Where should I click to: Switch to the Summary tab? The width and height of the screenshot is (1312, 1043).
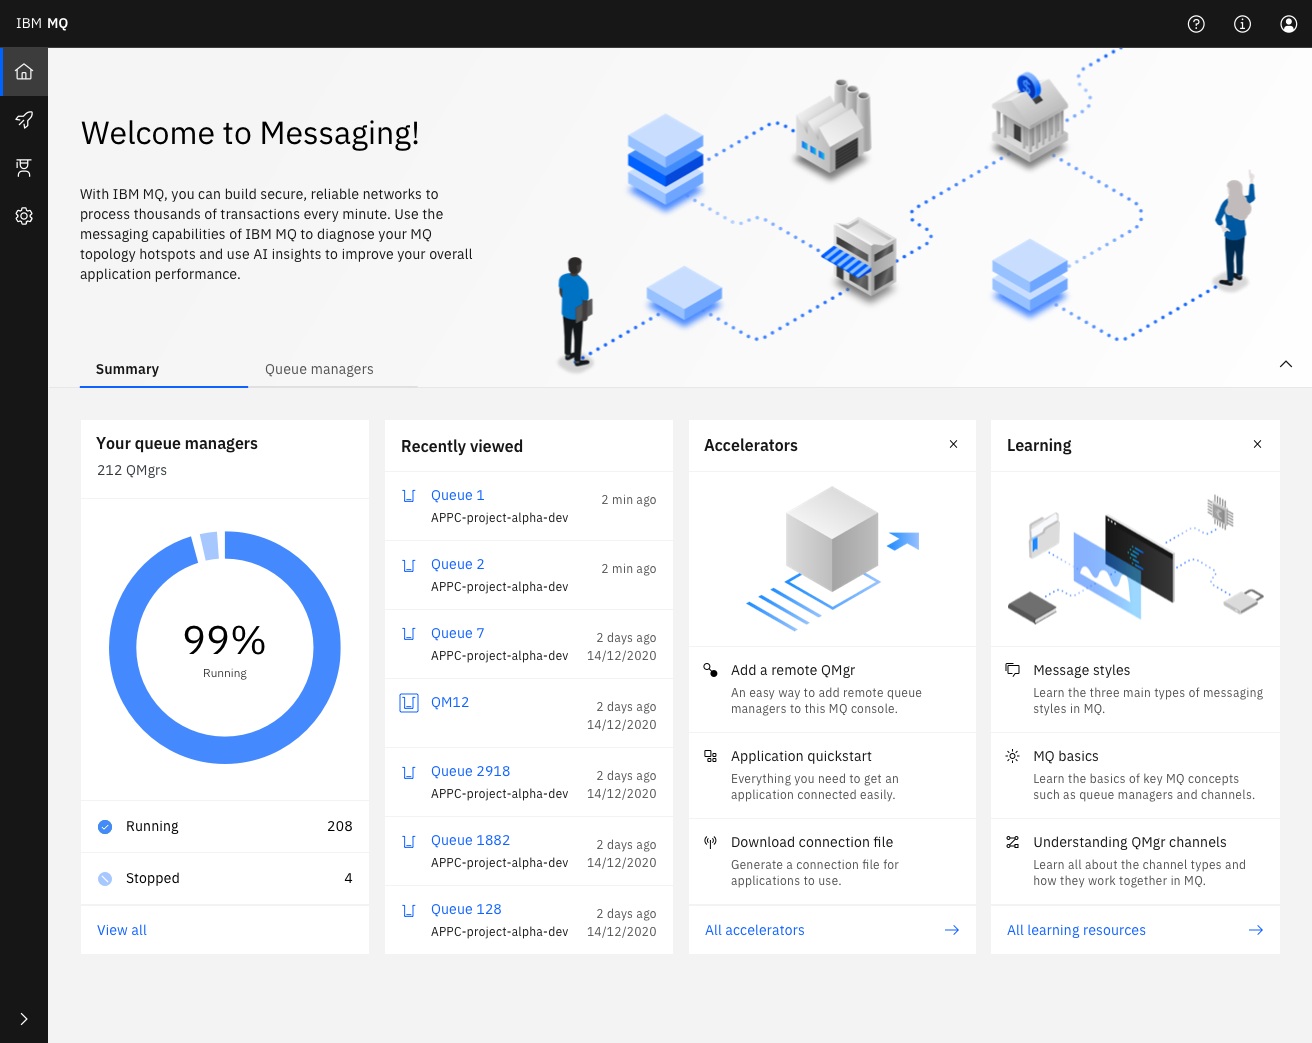pos(164,369)
